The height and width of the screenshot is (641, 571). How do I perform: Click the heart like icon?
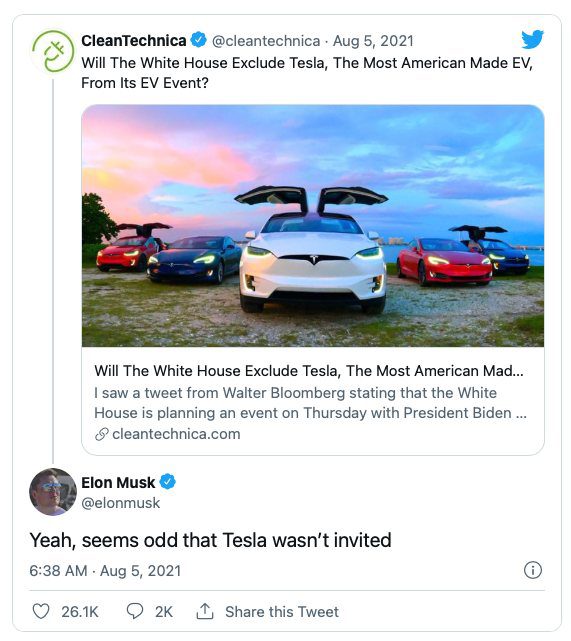click(x=41, y=612)
